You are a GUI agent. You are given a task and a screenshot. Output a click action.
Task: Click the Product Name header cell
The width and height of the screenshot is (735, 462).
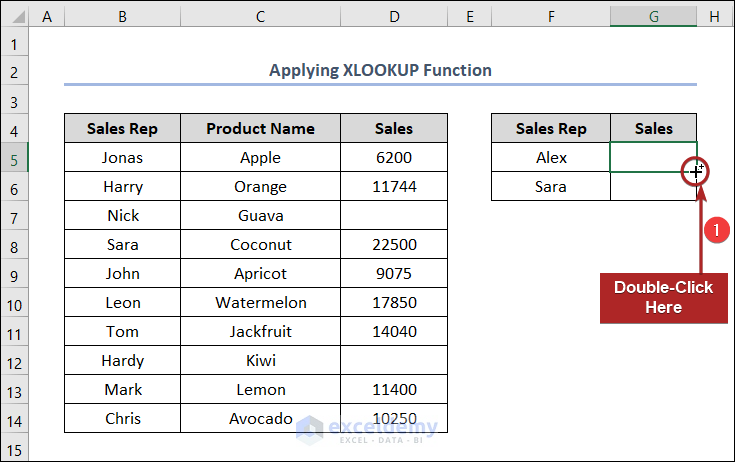tap(260, 128)
